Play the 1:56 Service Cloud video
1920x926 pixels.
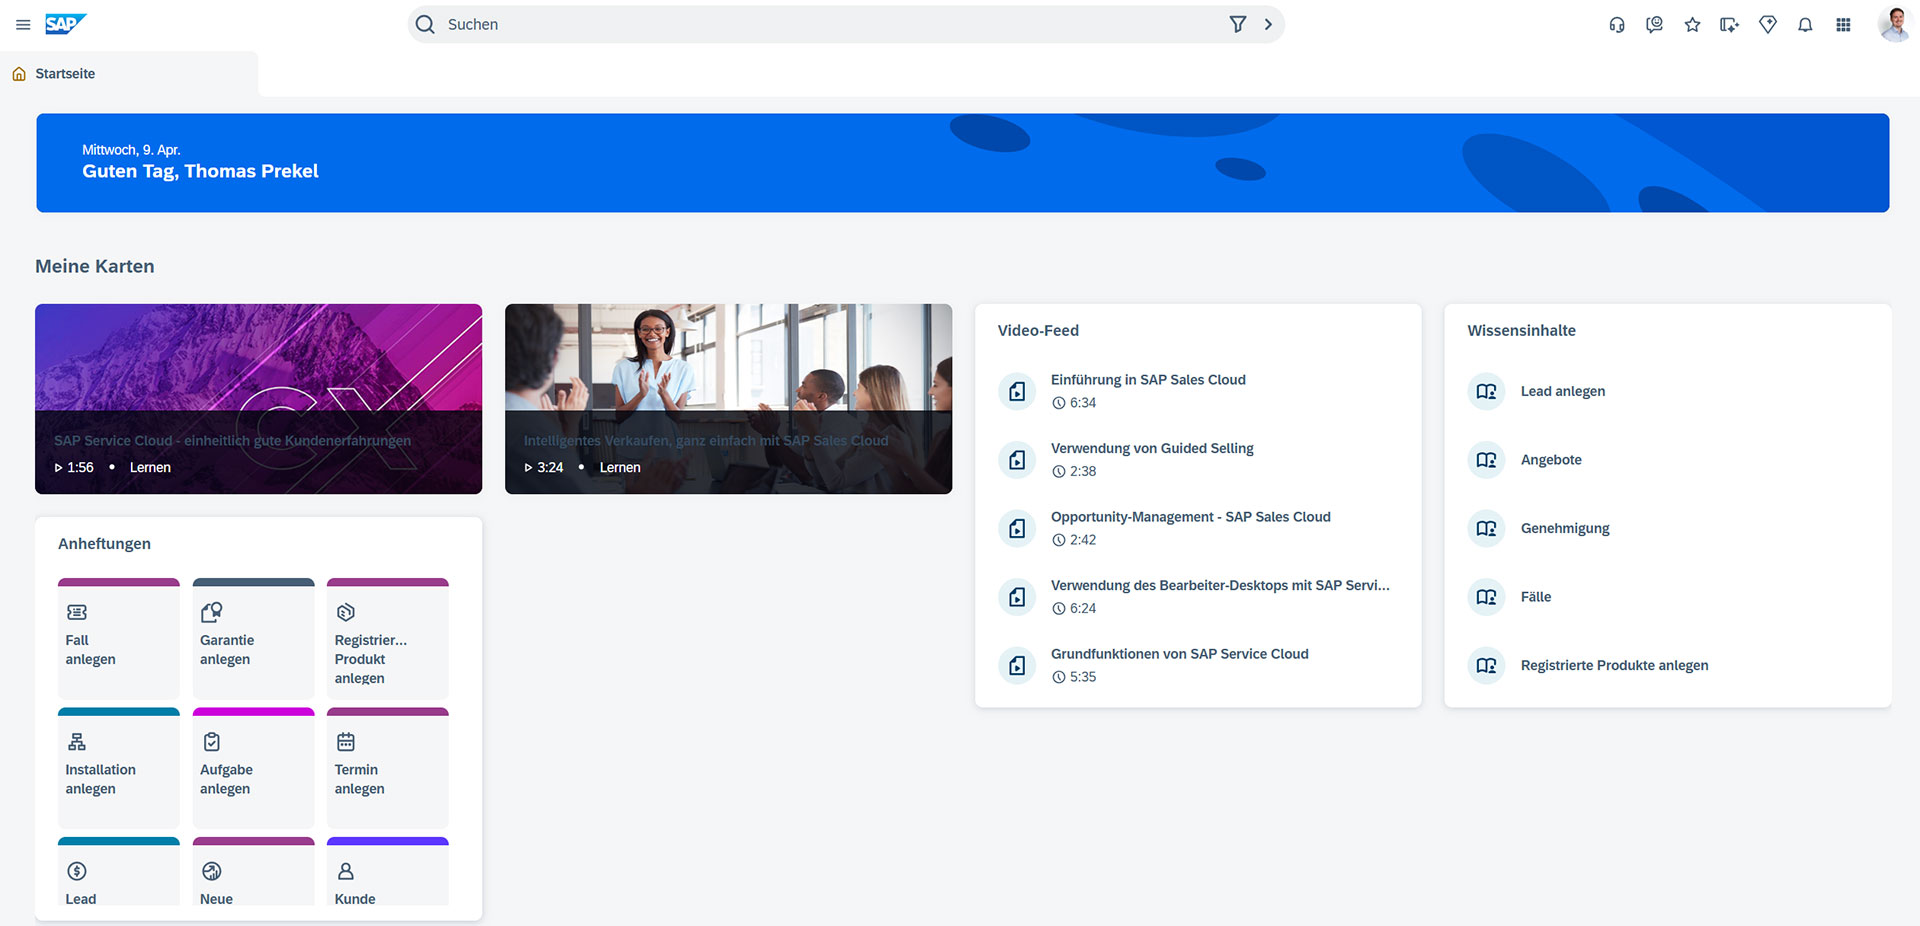click(x=73, y=467)
